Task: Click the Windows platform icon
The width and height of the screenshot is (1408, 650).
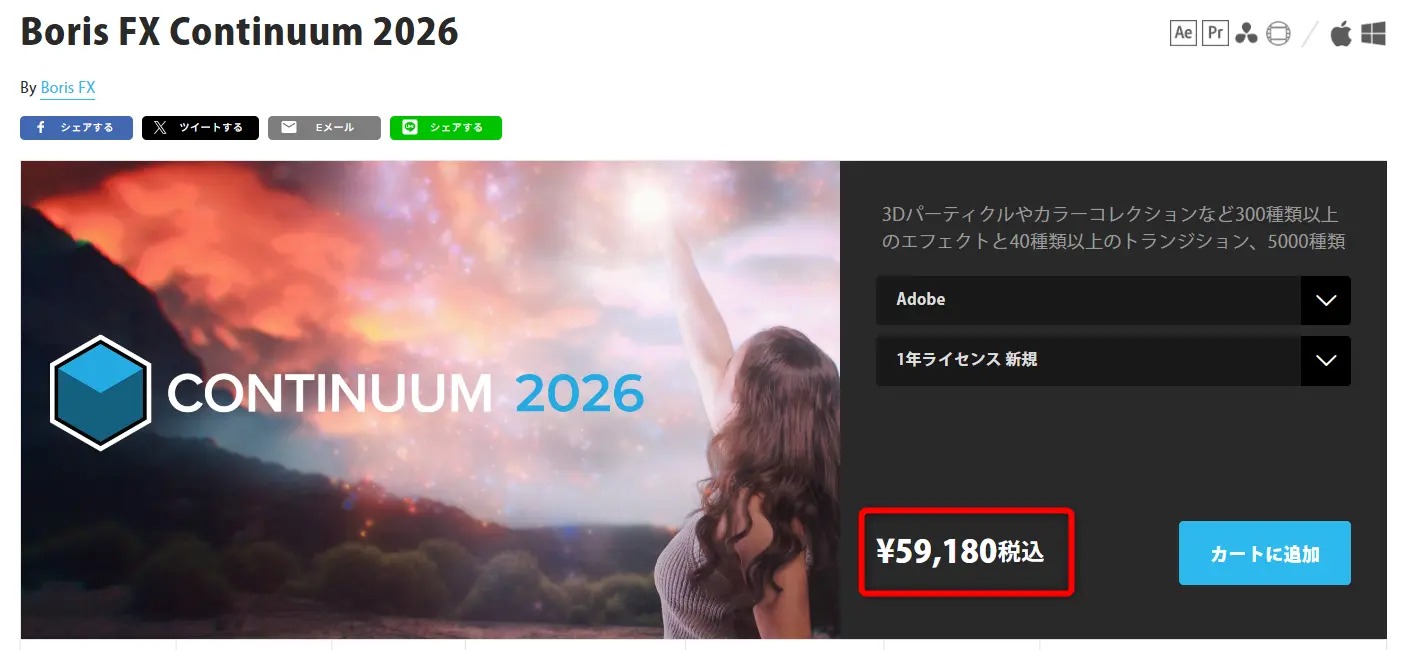Action: pos(1373,34)
